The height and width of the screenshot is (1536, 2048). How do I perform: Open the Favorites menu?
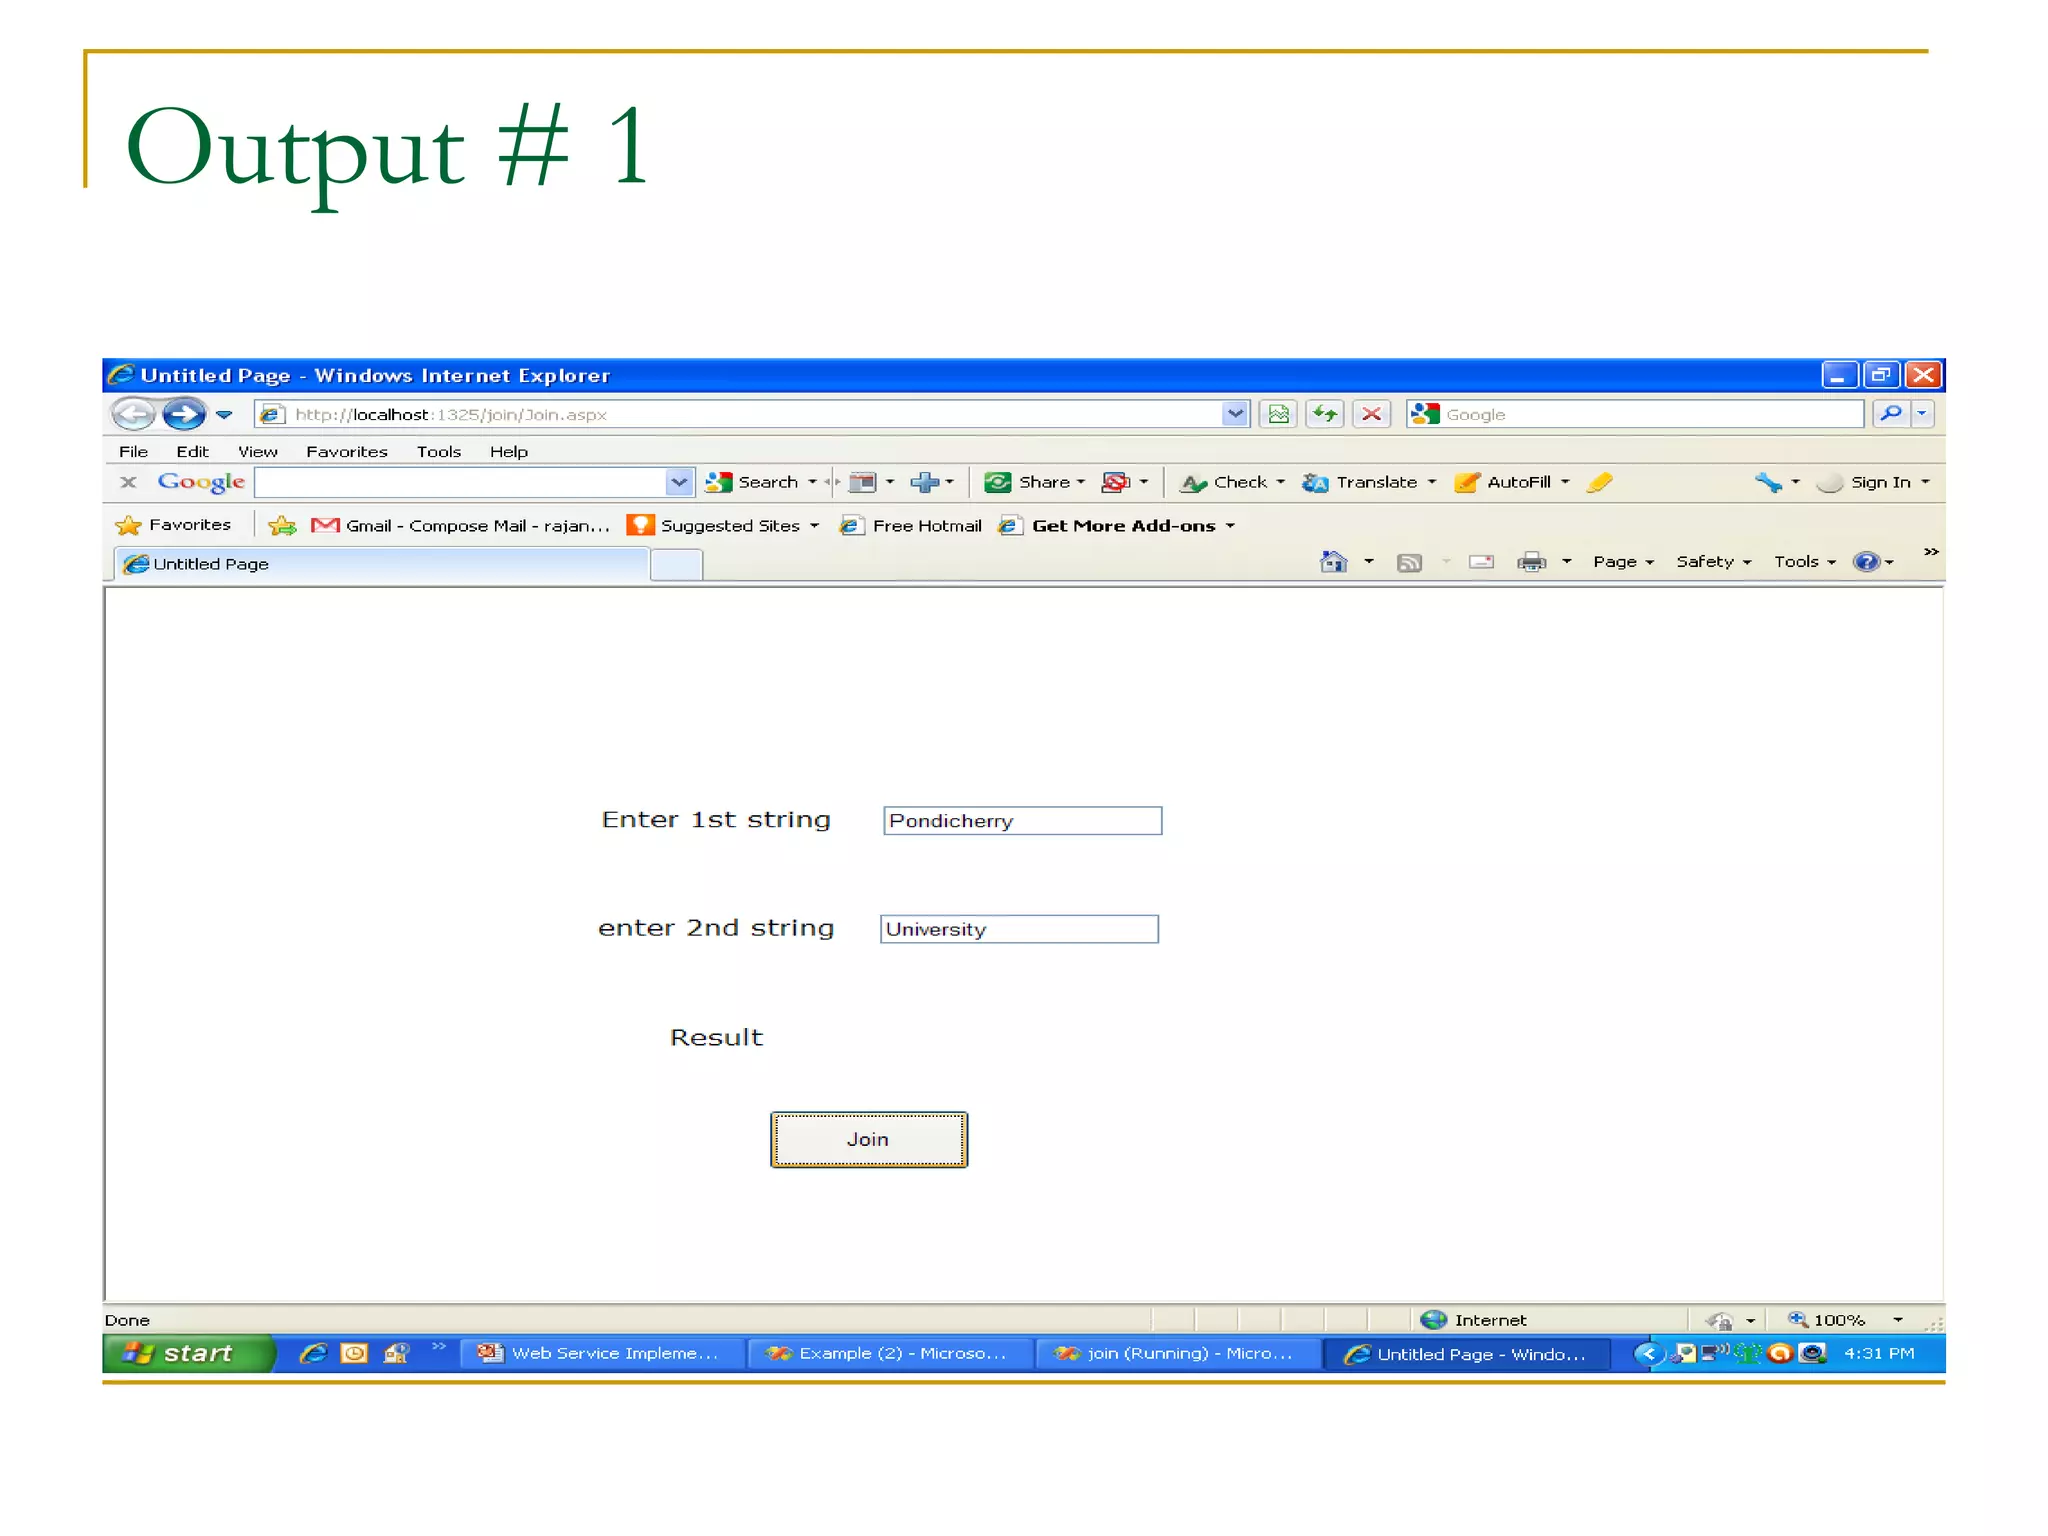coord(346,452)
